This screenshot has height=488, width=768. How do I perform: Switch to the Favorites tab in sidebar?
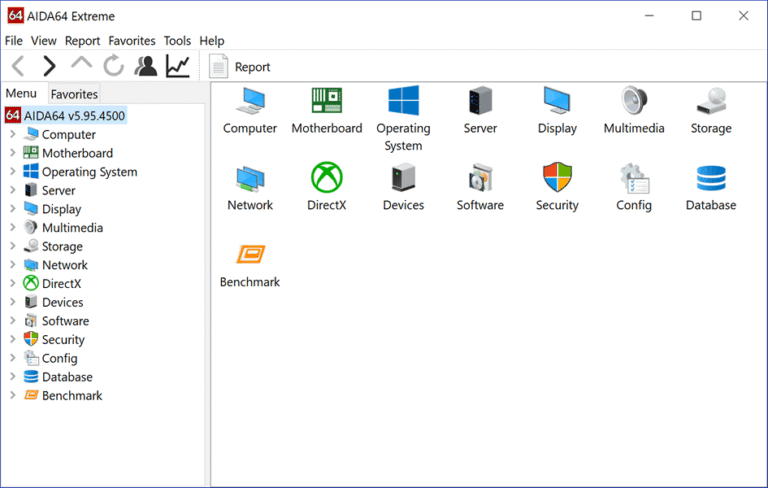[x=74, y=94]
